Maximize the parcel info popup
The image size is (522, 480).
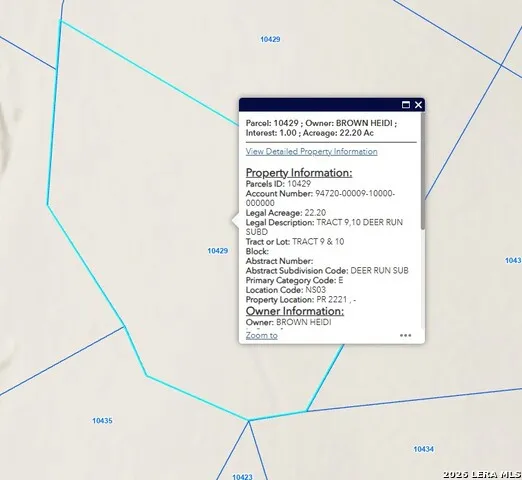(x=406, y=105)
